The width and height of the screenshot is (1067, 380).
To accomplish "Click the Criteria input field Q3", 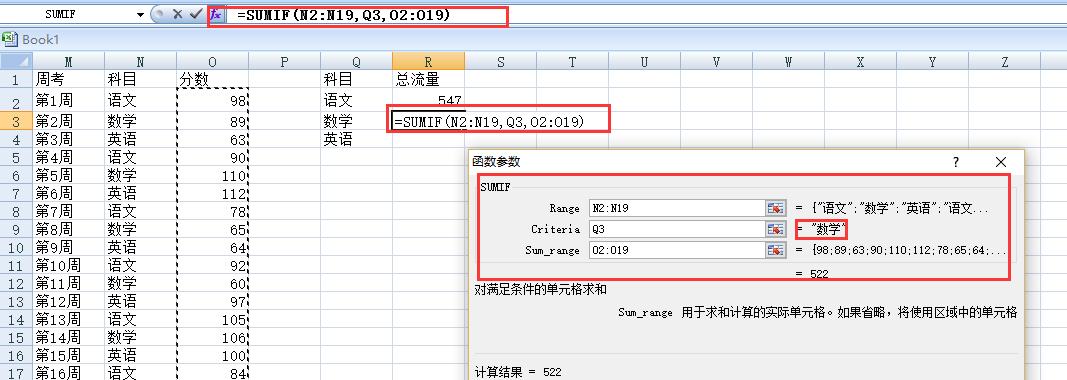I will pos(678,229).
